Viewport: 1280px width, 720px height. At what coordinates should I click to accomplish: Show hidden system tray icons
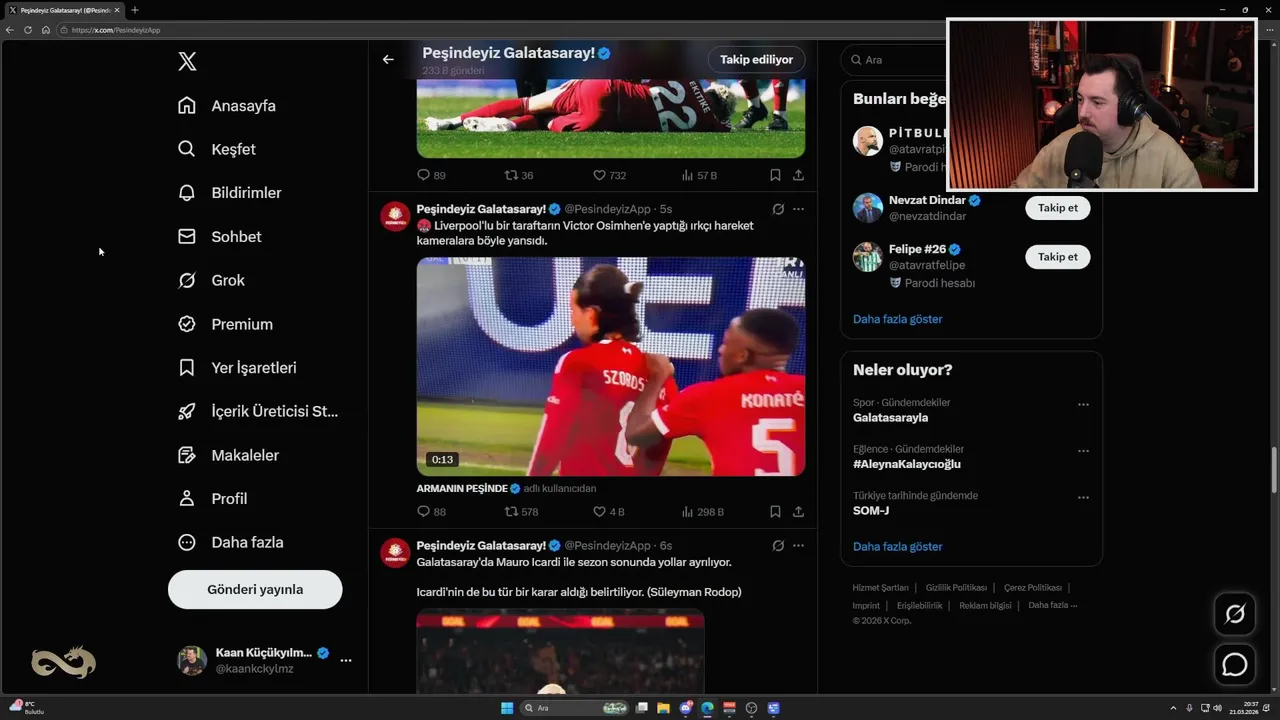[1174, 708]
